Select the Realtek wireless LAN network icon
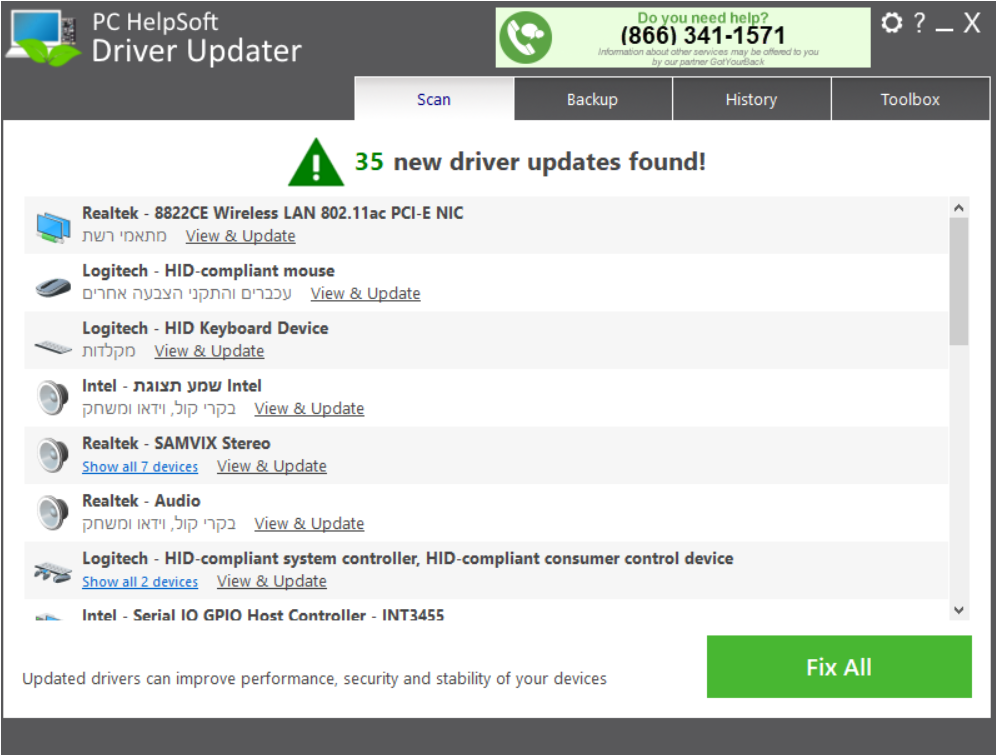 tap(53, 226)
